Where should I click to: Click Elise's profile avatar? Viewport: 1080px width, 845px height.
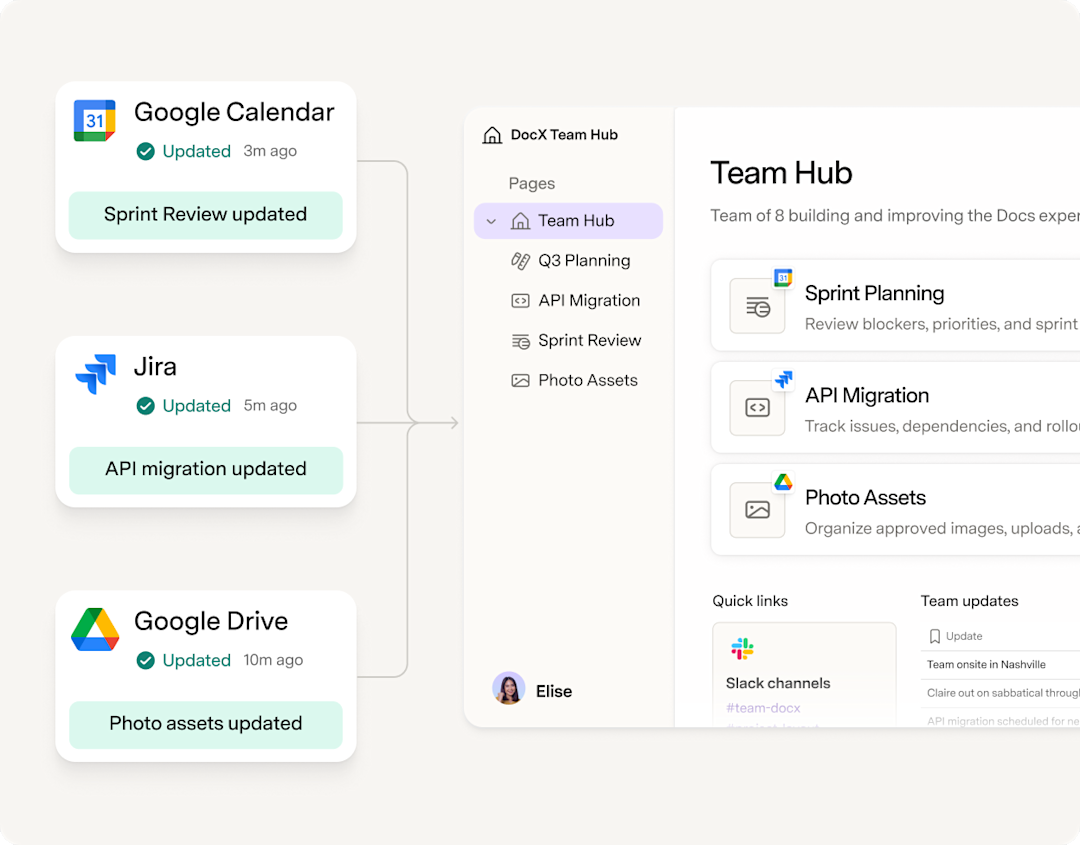click(x=508, y=689)
